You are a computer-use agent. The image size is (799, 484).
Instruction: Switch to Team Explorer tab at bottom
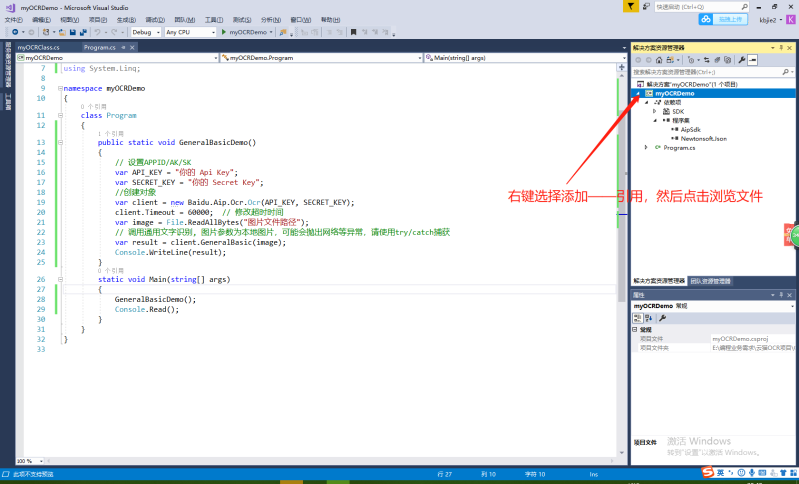(x=710, y=281)
